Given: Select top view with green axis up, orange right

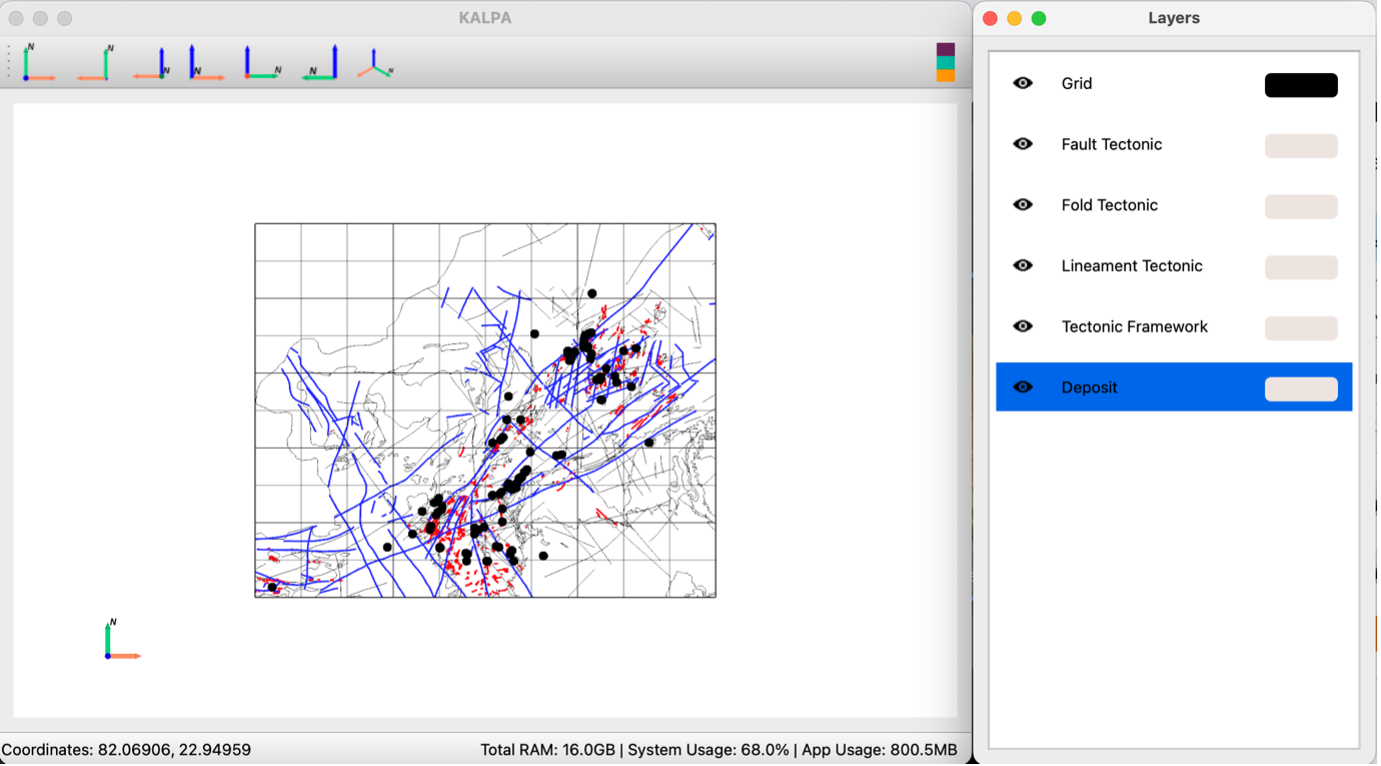Looking at the screenshot, I should 38,63.
